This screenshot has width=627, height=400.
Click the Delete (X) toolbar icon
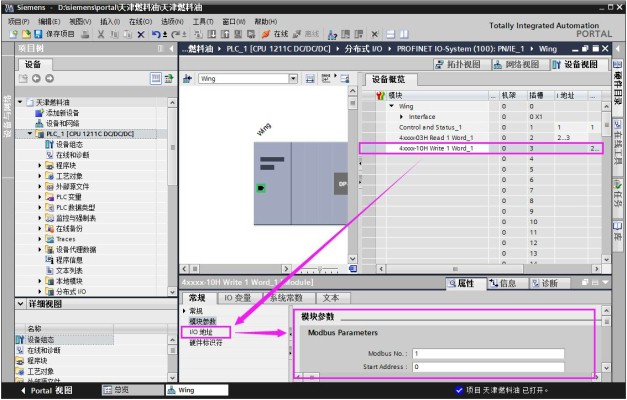(x=141, y=35)
